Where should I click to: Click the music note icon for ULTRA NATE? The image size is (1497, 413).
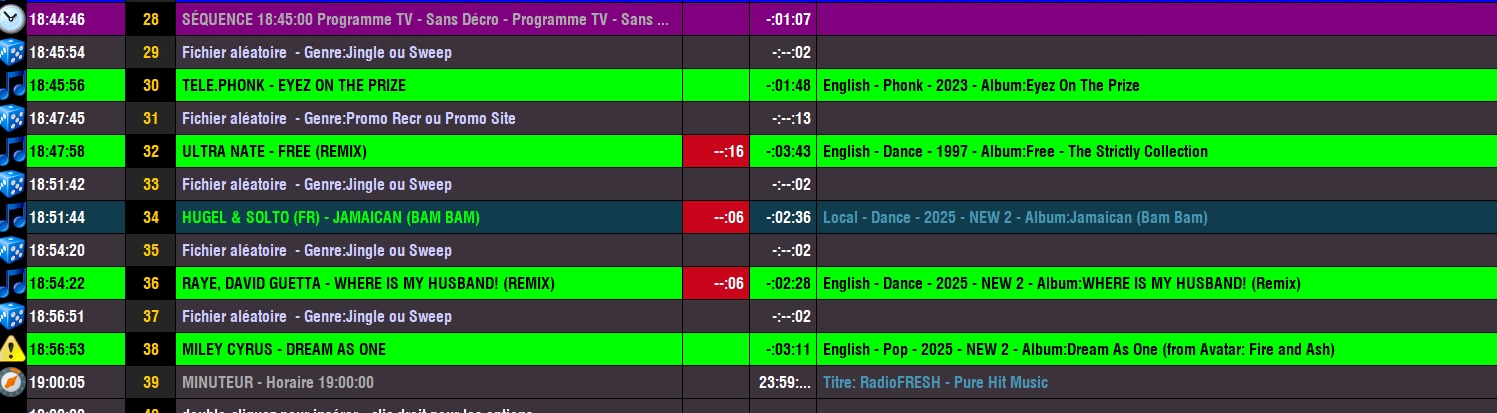pyautogui.click(x=12, y=151)
